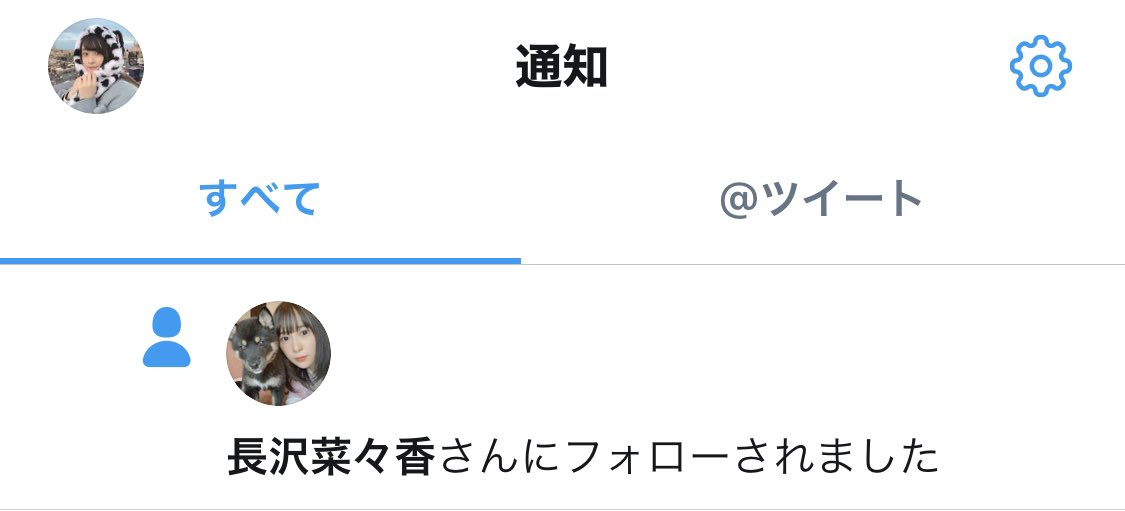Switch to the すべて tab
Viewport: 1125px width, 511px height.
(x=260, y=198)
